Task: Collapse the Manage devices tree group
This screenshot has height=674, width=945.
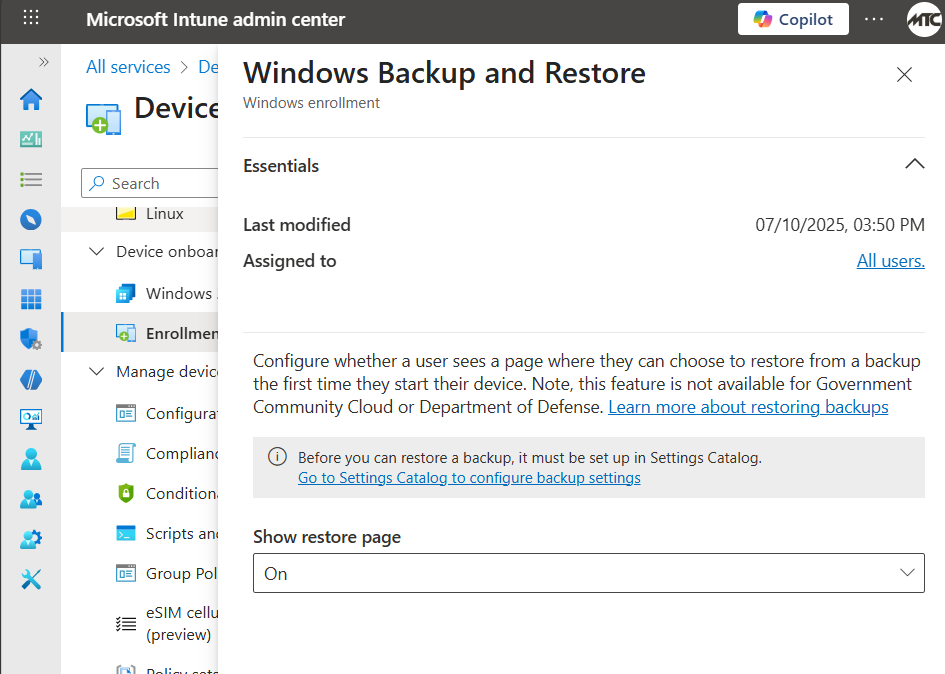Action: coord(96,372)
